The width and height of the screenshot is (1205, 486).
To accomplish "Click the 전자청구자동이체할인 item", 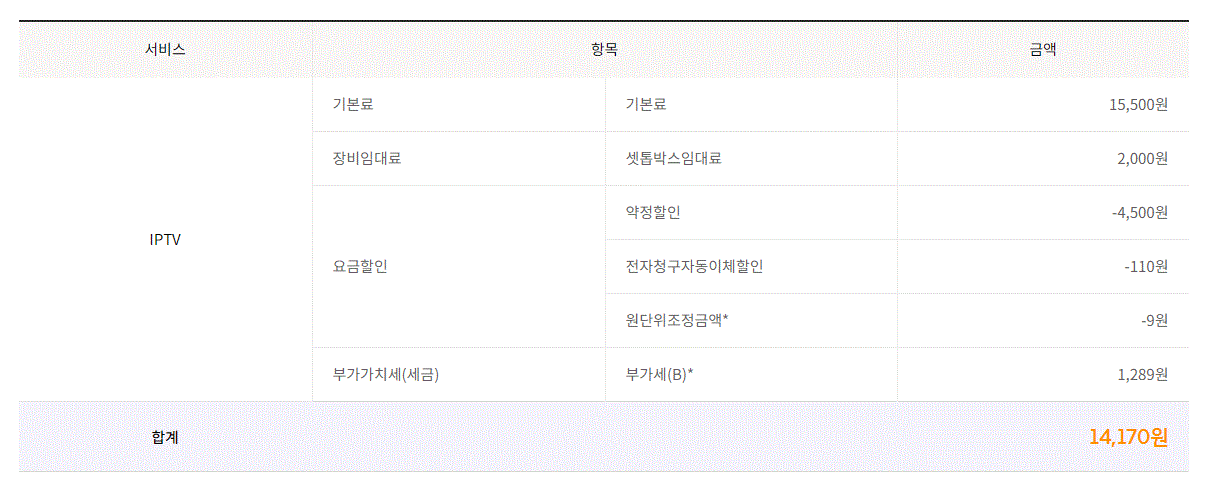I will [694, 266].
